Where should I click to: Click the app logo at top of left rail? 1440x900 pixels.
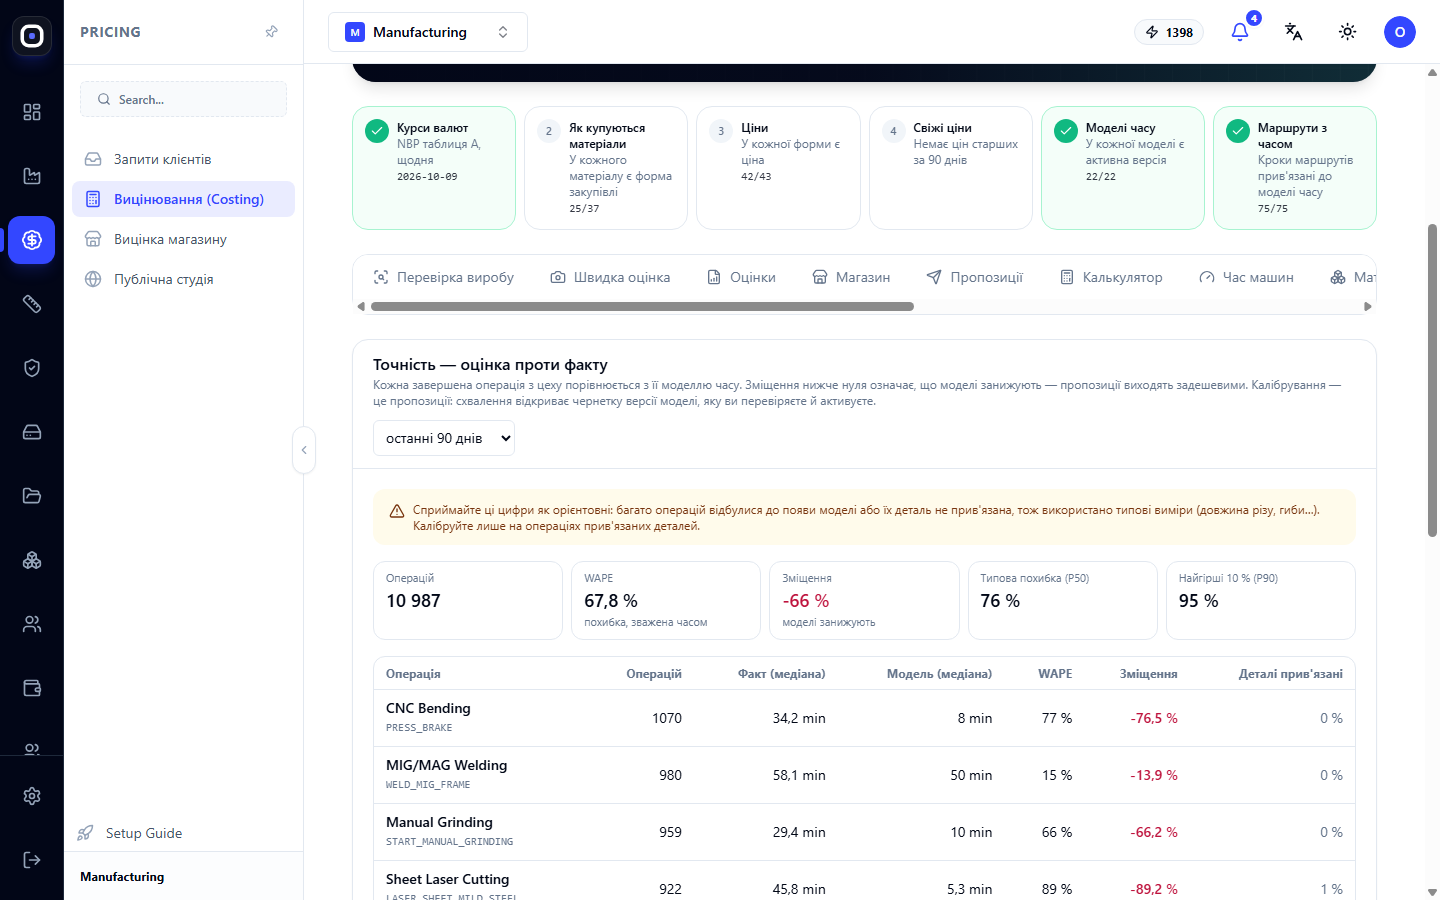pos(32,36)
